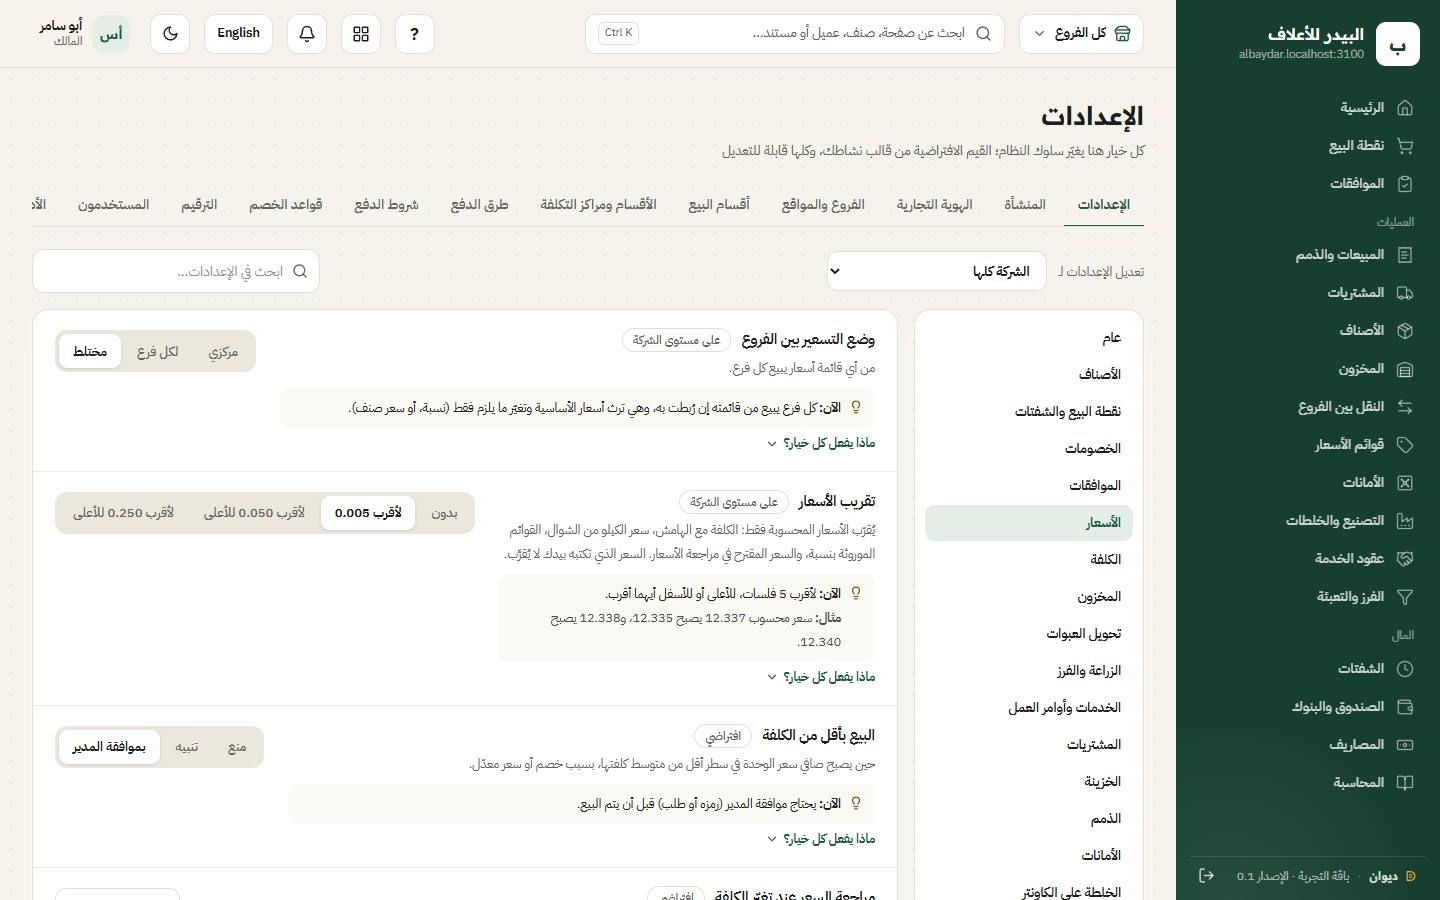Select the active الأسعار settings category
Viewport: 1440px width, 900px height.
click(1028, 523)
